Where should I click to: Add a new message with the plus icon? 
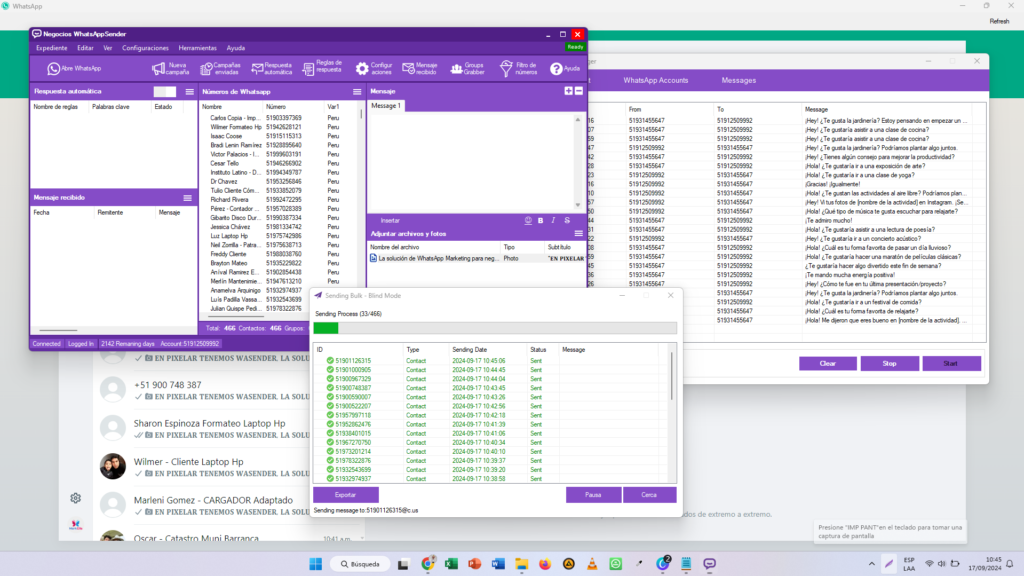tap(568, 91)
